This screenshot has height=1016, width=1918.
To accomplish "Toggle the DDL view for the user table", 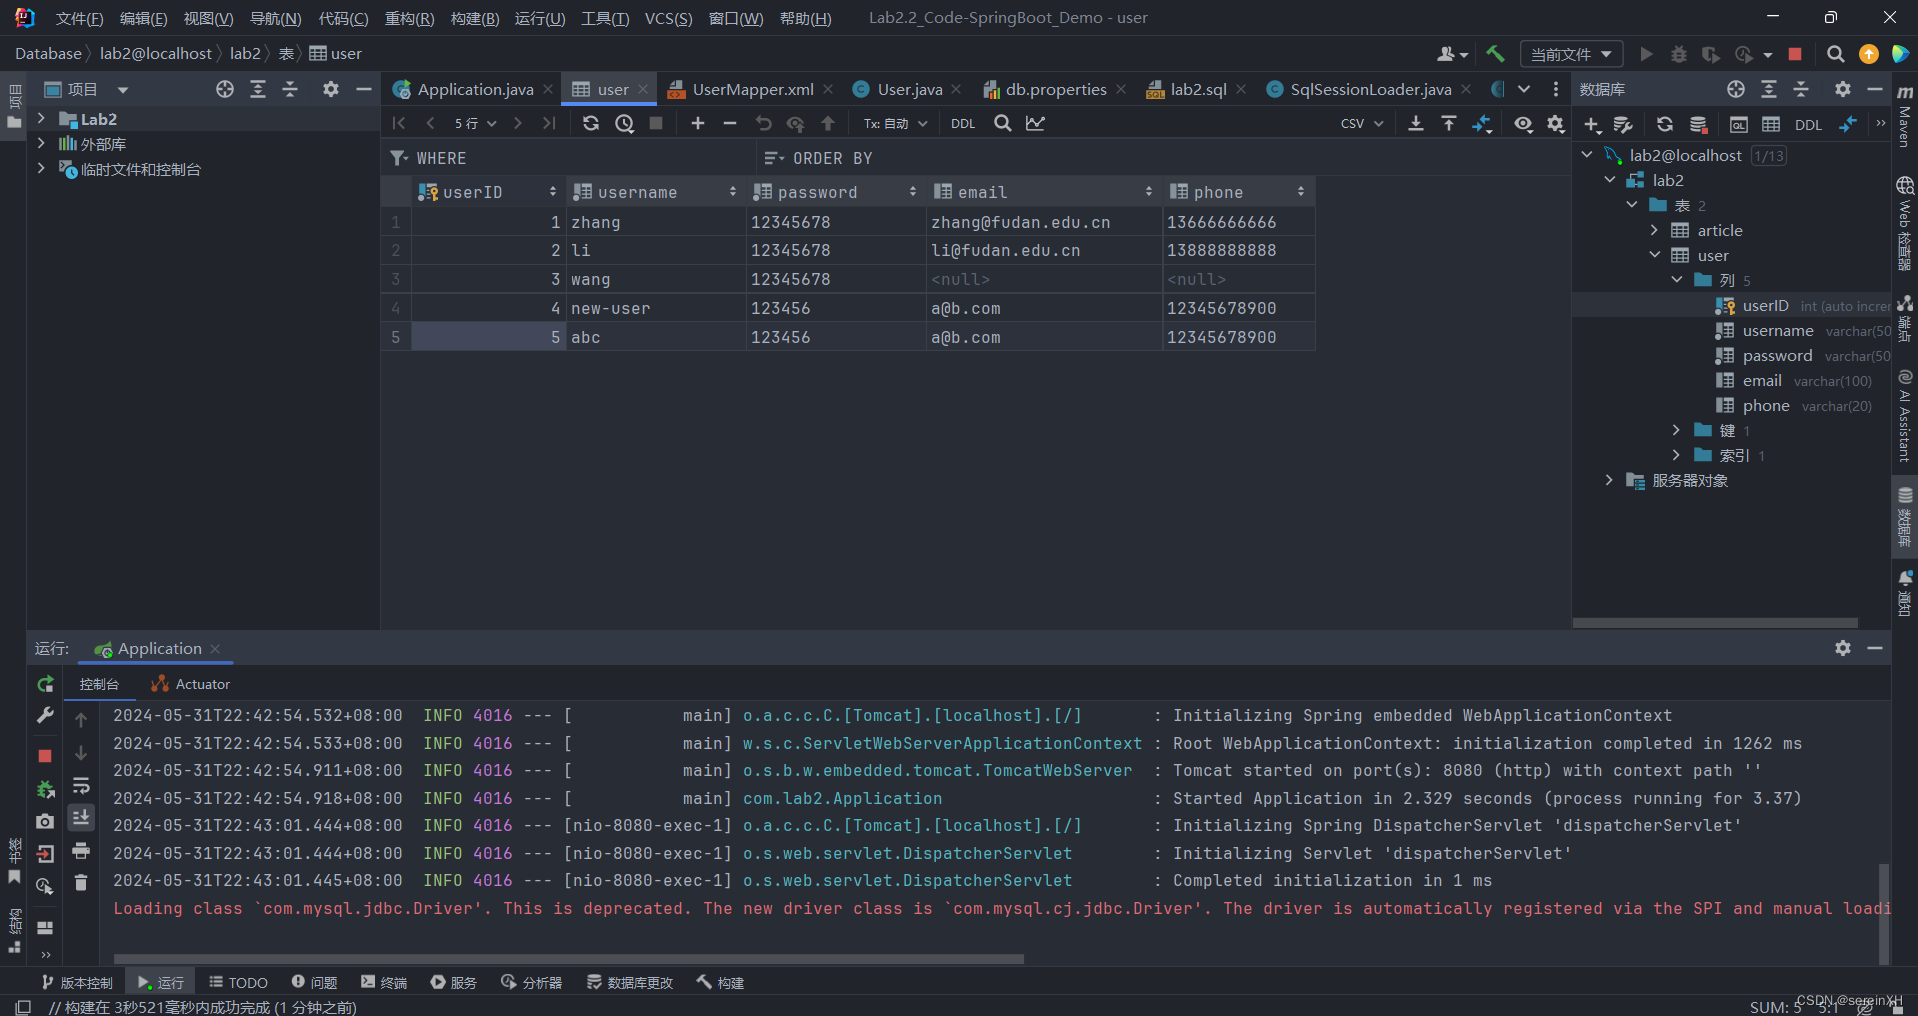I will coord(961,123).
